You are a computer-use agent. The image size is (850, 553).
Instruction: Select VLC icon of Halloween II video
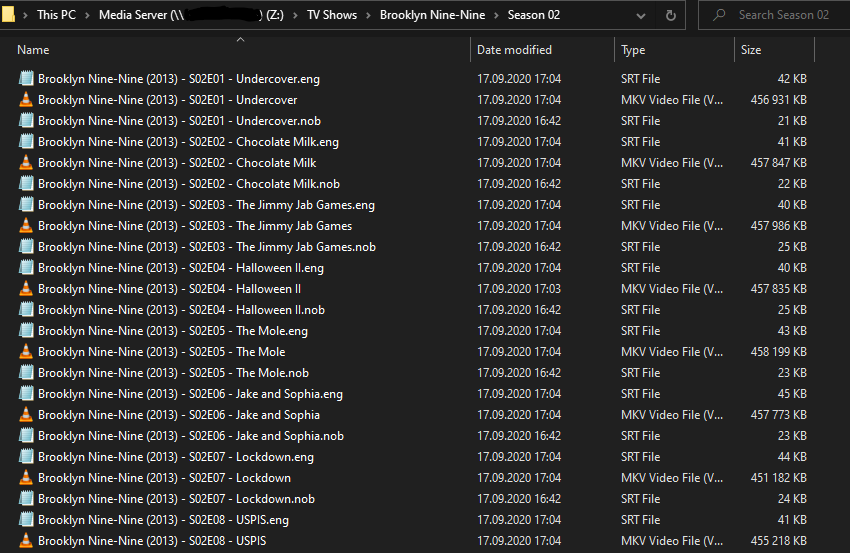point(25,288)
